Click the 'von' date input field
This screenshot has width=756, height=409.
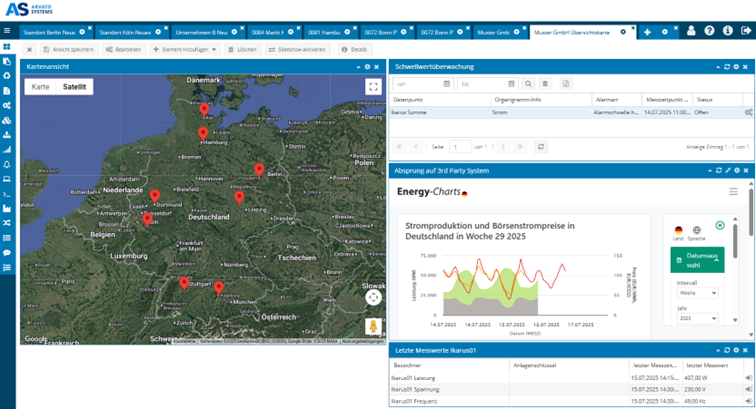pyautogui.click(x=417, y=84)
